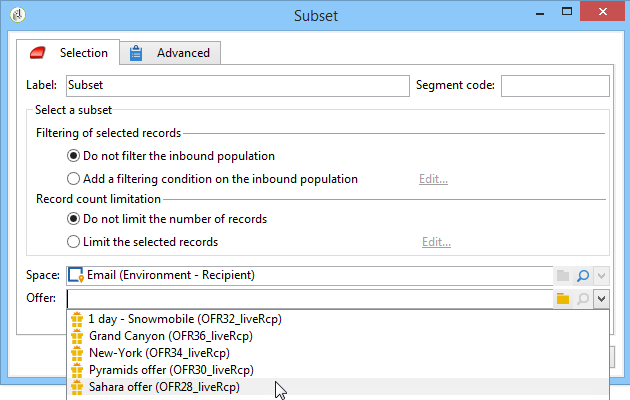Click Edit link next to filtering condition
This screenshot has height=400, width=630.
(x=433, y=180)
